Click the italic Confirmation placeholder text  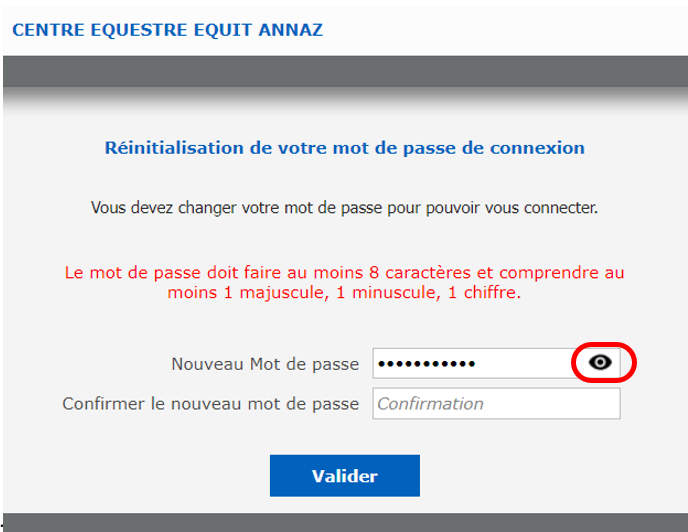[x=430, y=404]
